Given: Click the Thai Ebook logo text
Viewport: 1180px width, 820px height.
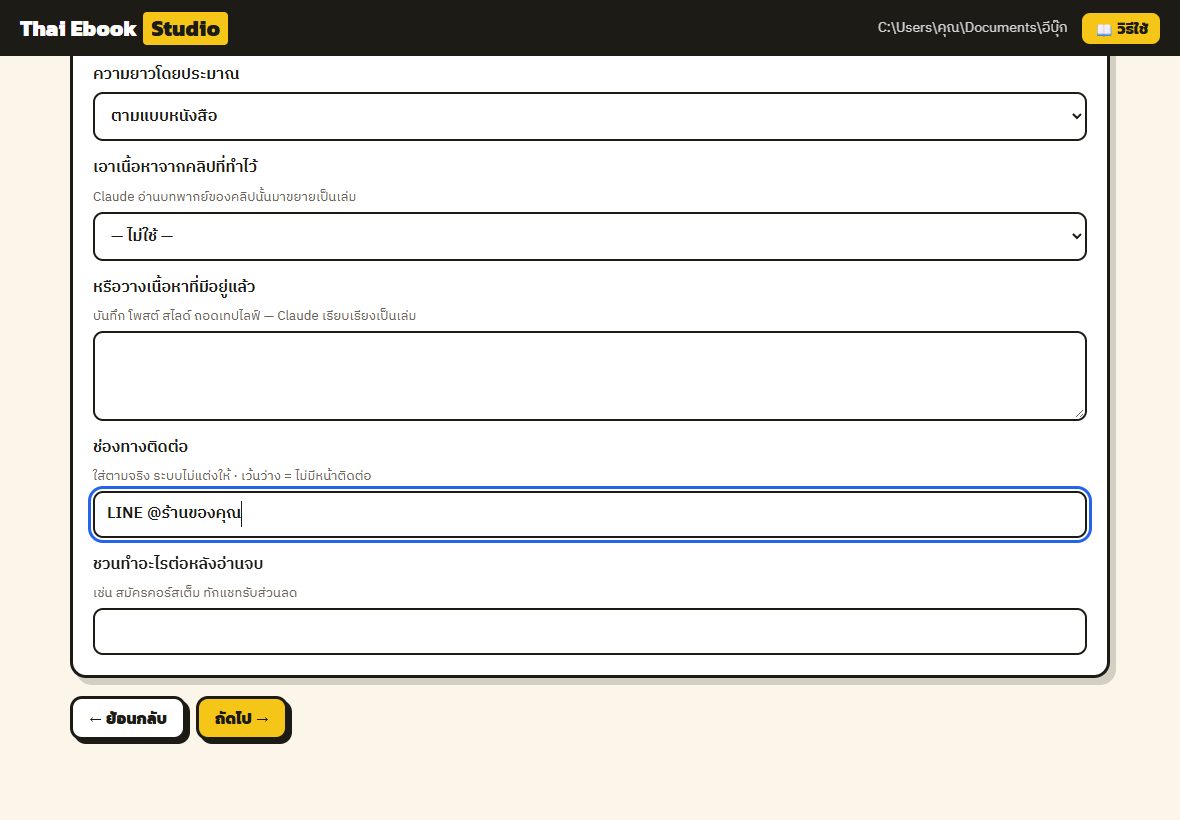Looking at the screenshot, I should [x=78, y=29].
